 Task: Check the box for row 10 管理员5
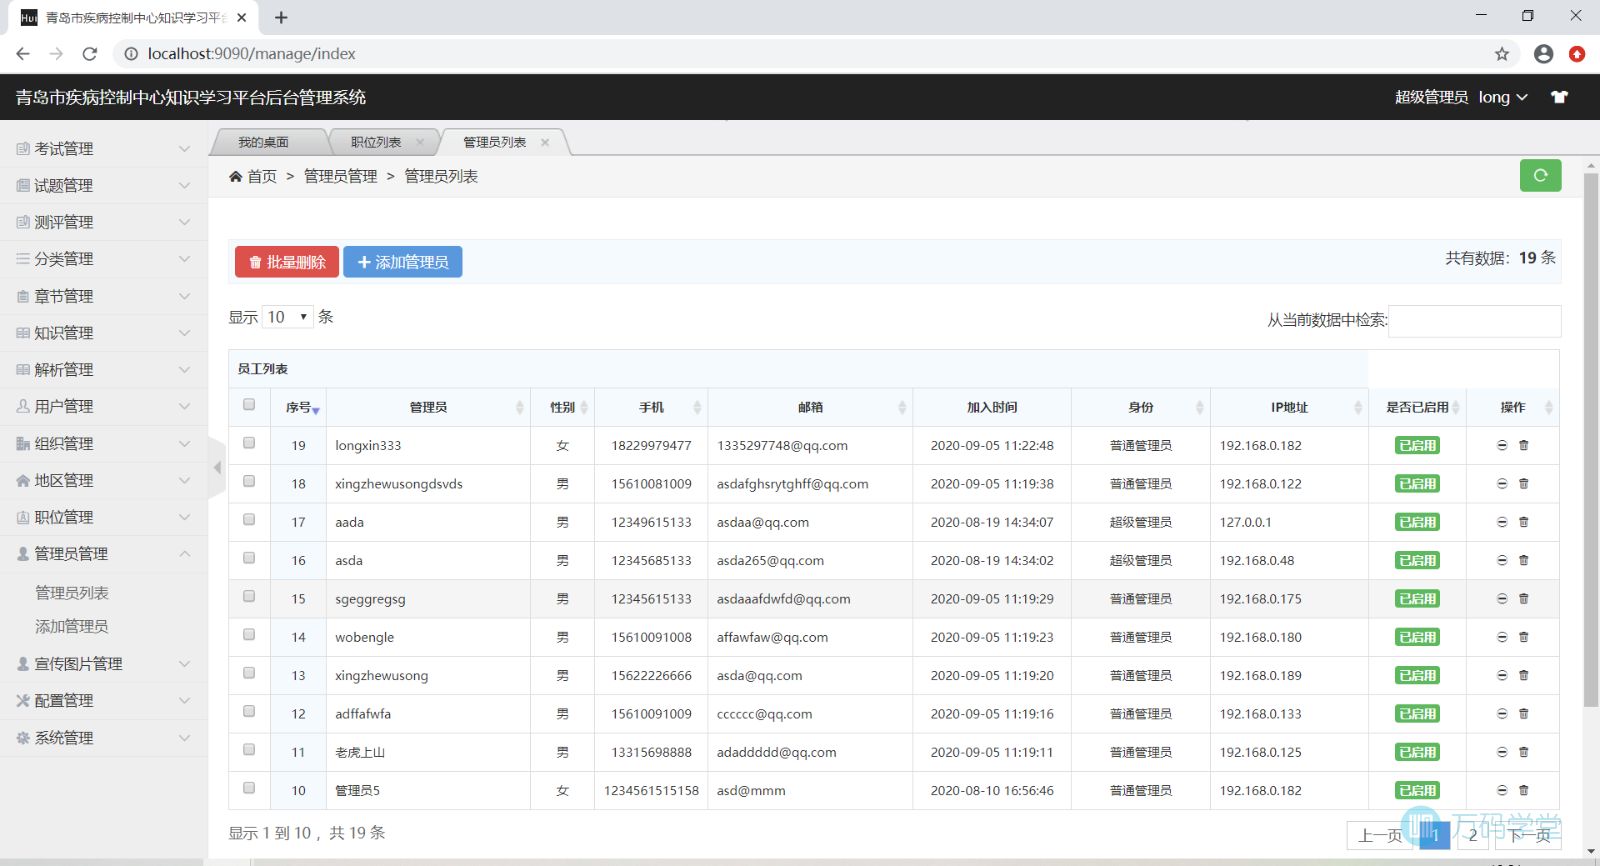[x=249, y=788]
